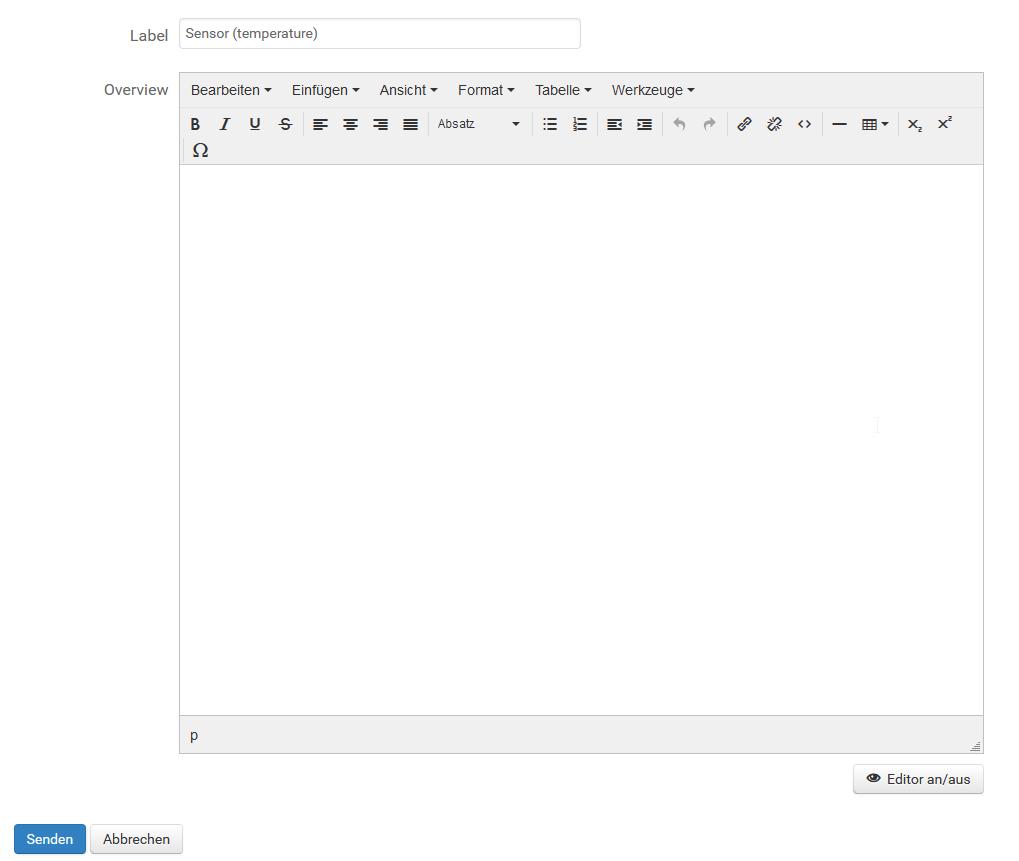Click the insert link icon
Image resolution: width=1019 pixels, height=861 pixels.
(744, 125)
